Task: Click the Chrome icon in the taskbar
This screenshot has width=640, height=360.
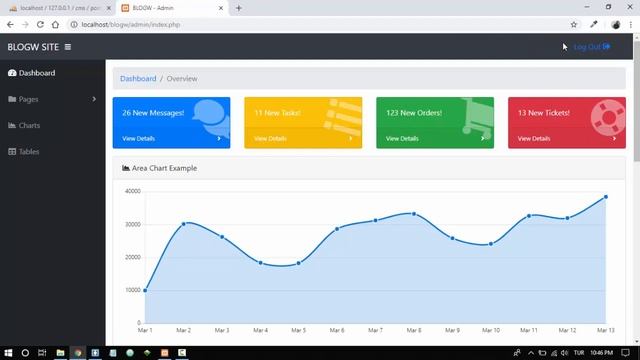Action: pyautogui.click(x=78, y=353)
